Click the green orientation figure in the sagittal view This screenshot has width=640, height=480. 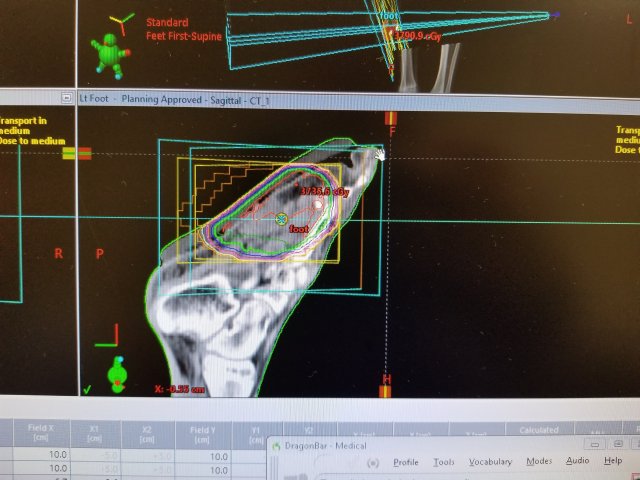click(118, 372)
